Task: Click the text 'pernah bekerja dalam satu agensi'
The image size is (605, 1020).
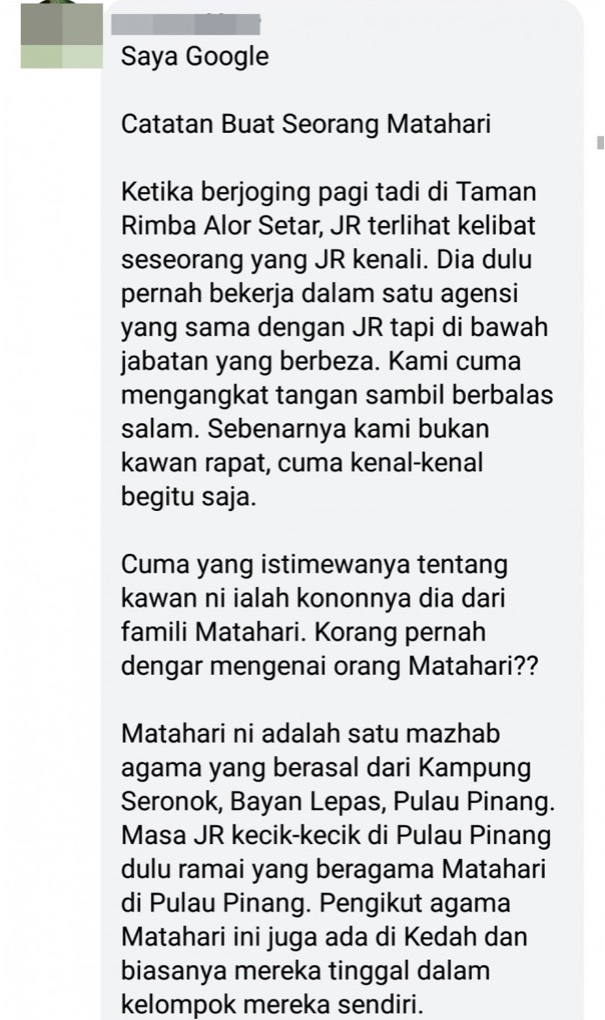Action: tap(319, 293)
